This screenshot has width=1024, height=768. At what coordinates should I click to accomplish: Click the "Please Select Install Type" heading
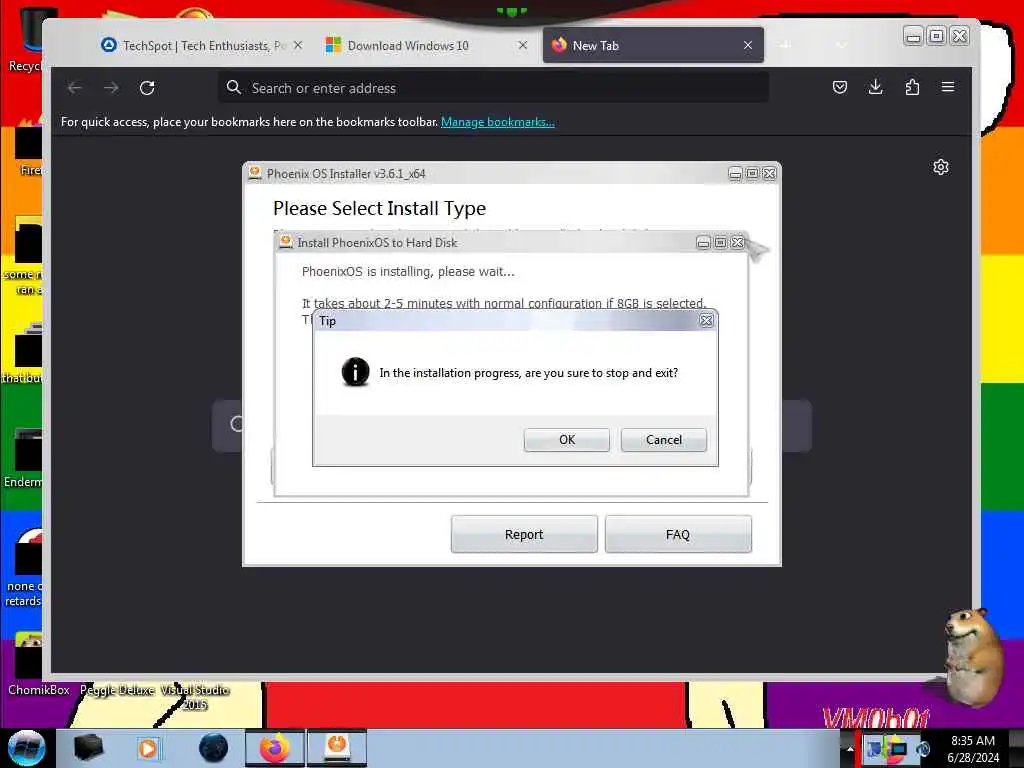[x=379, y=208]
